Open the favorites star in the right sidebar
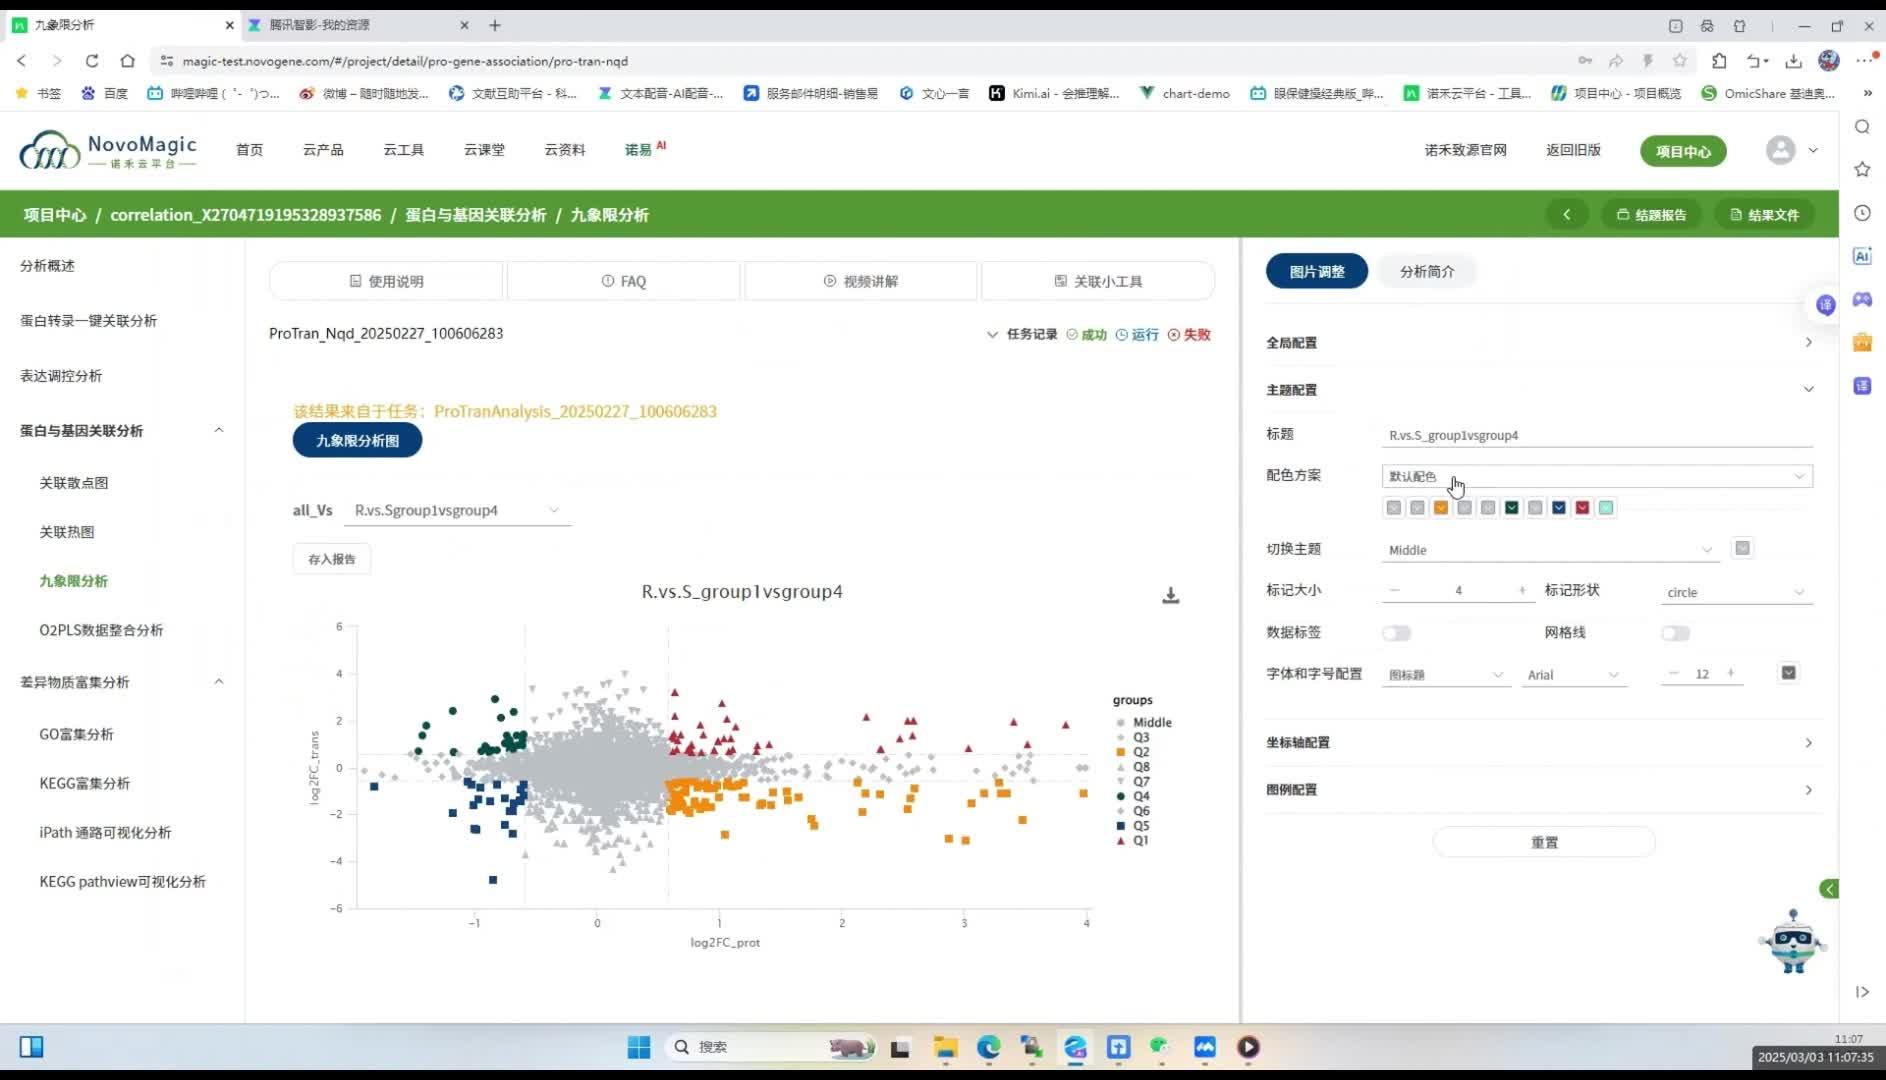 coord(1861,170)
